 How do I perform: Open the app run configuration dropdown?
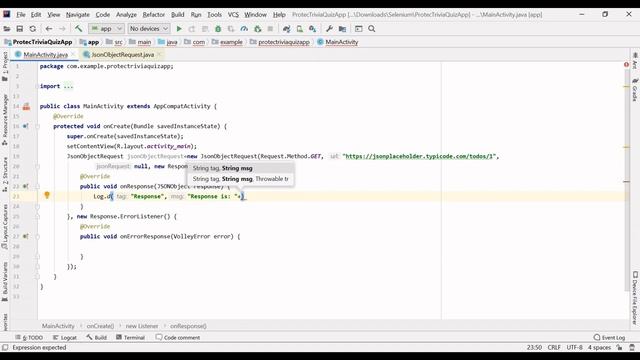[x=106, y=29]
